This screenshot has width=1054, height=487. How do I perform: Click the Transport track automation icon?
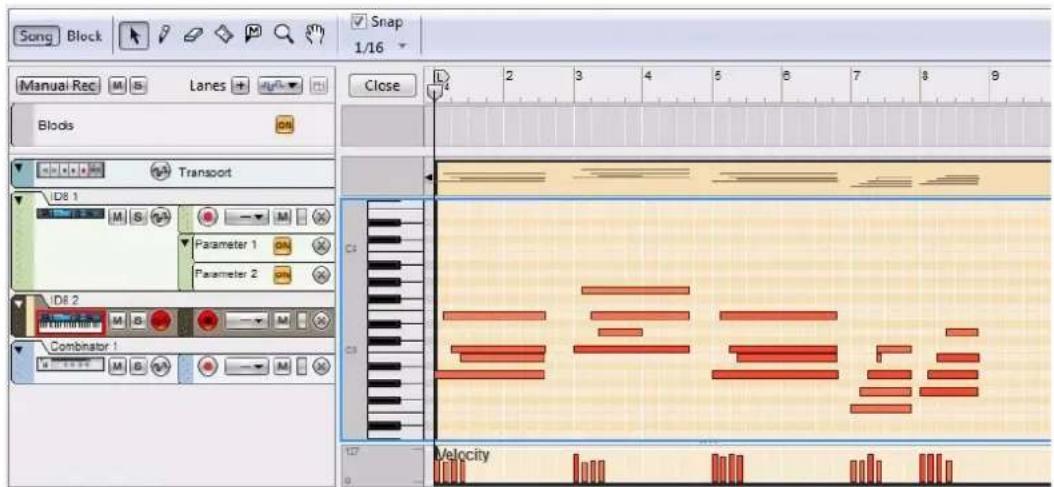pos(159,172)
